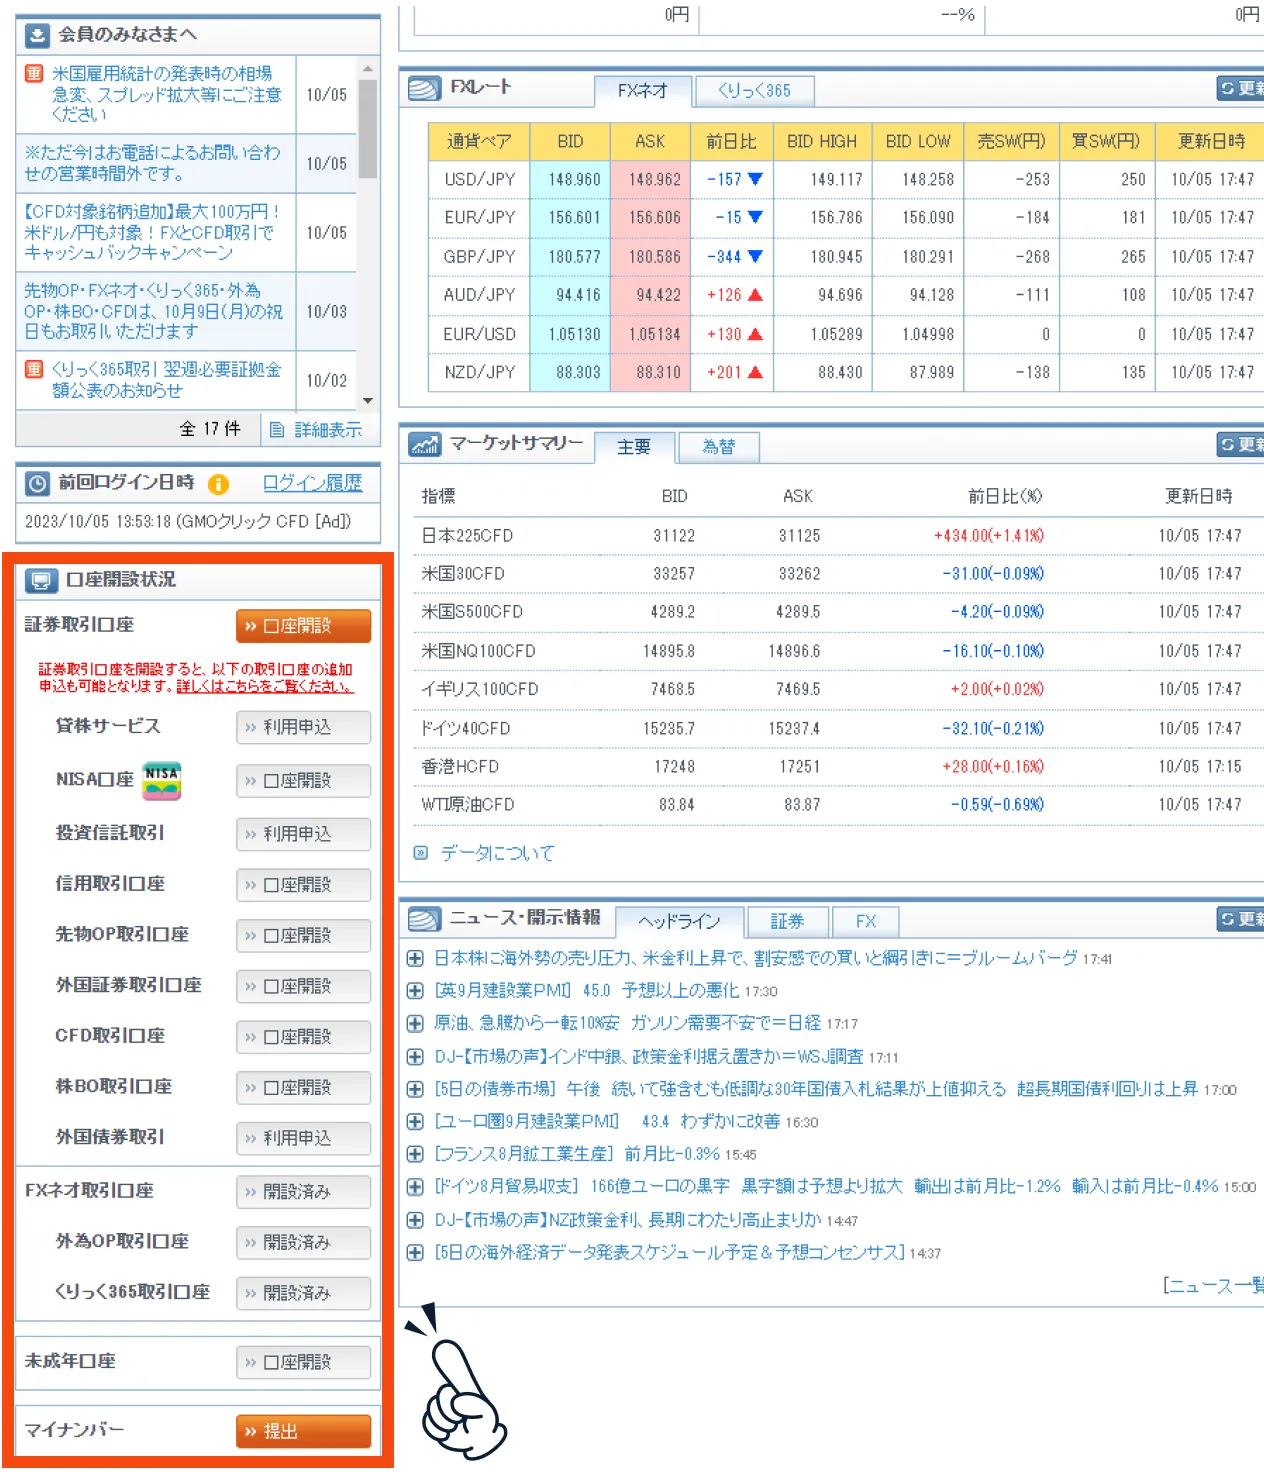Screen dimensions: 1264x1472
Task: Click the info icon beside 前回ログイン日時
Action: [218, 484]
